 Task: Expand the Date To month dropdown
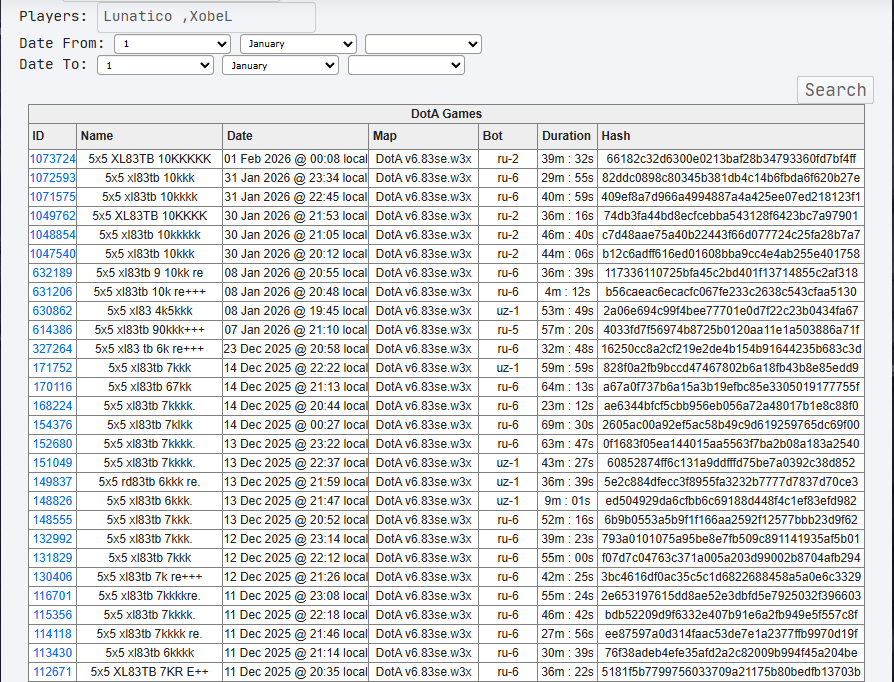[x=281, y=65]
